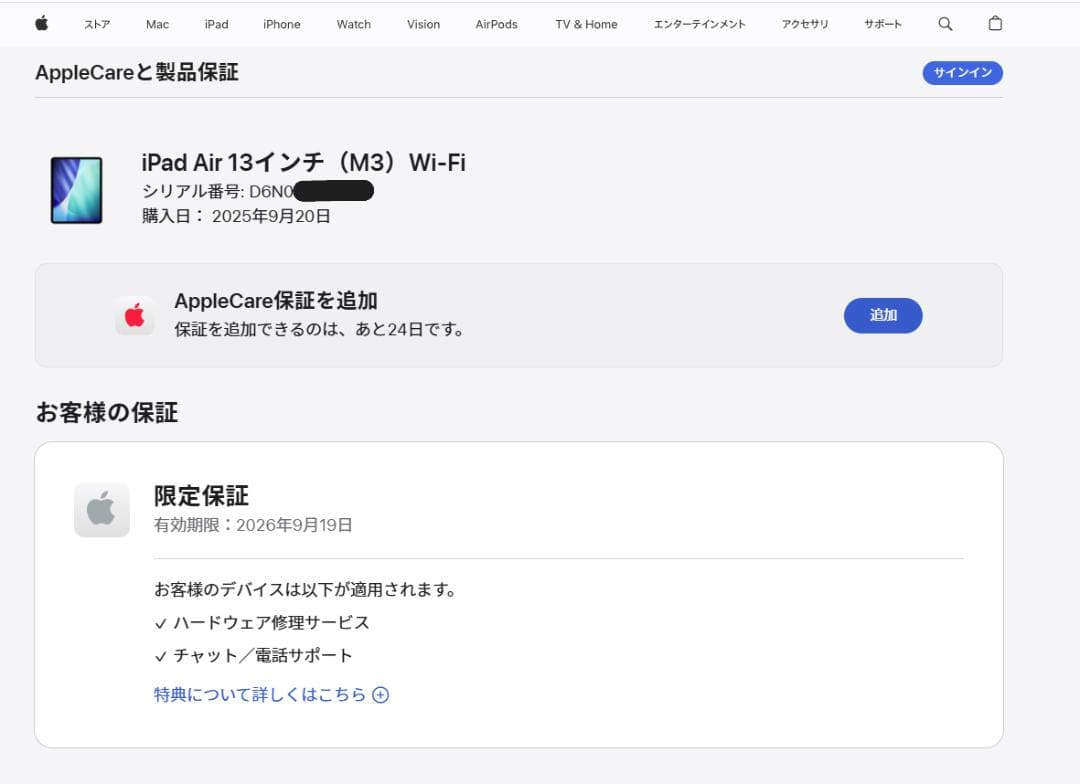
Task: Click the gray Apple icon on 限定保証 card
Action: click(101, 509)
